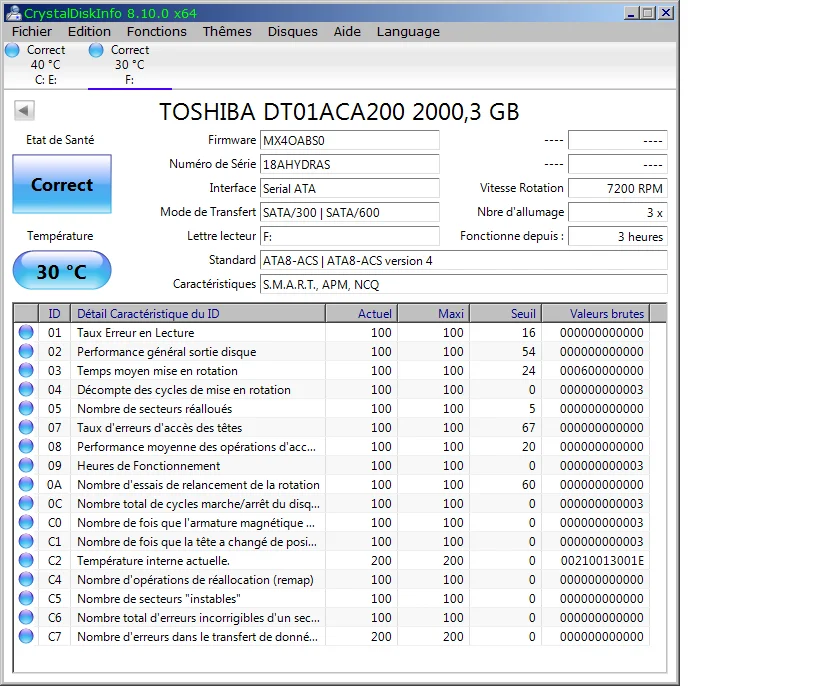This screenshot has height=686, width=819.
Task: Click the text Taux Erreur en Lecture
Action: 136,333
